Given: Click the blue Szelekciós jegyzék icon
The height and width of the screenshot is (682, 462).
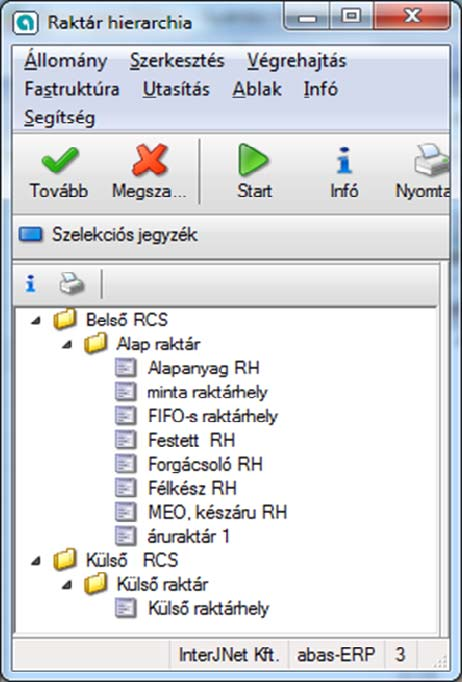Looking at the screenshot, I should tap(30, 234).
